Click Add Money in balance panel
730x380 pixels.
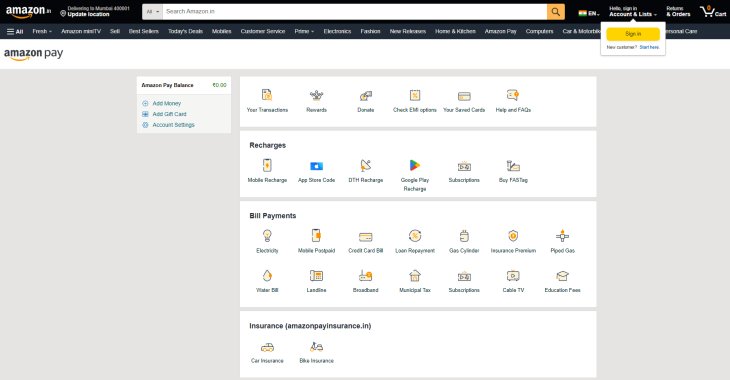point(166,103)
